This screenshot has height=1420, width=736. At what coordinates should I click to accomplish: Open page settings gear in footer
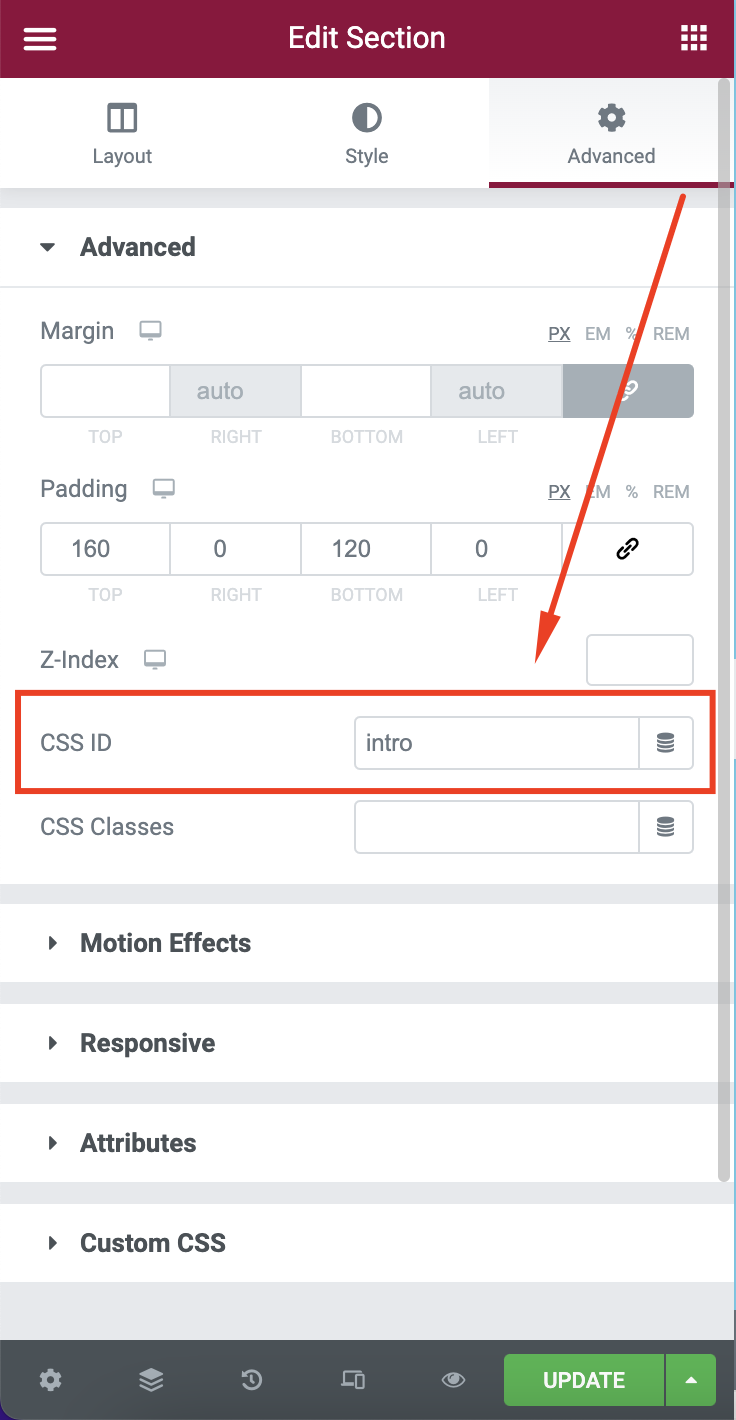tap(50, 1380)
